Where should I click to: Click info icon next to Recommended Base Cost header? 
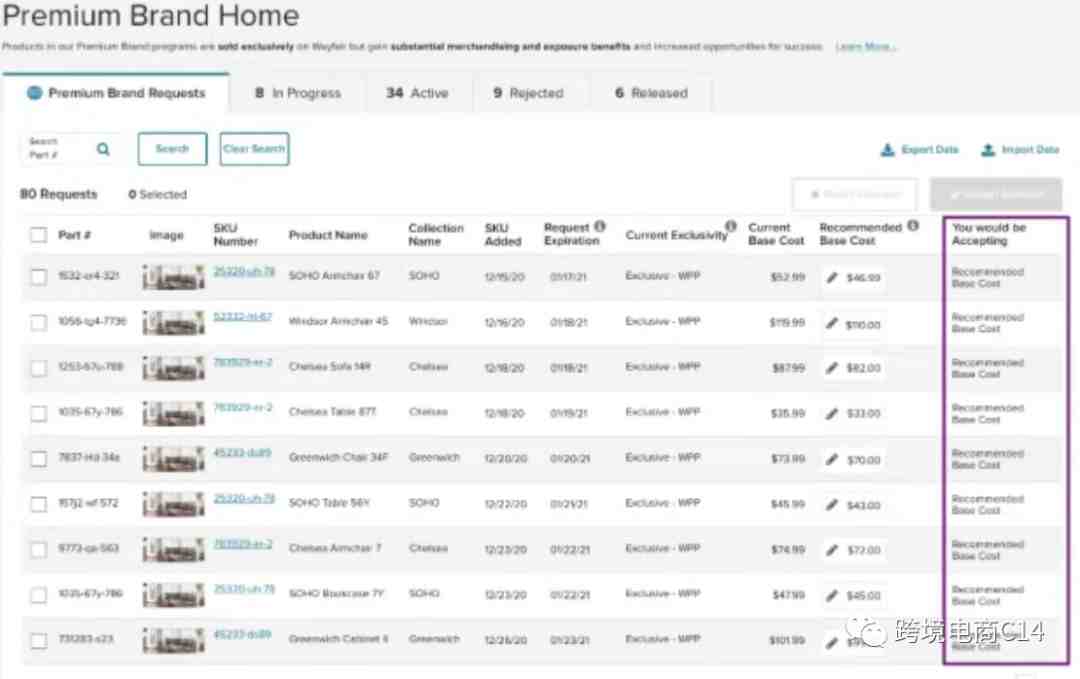click(913, 226)
